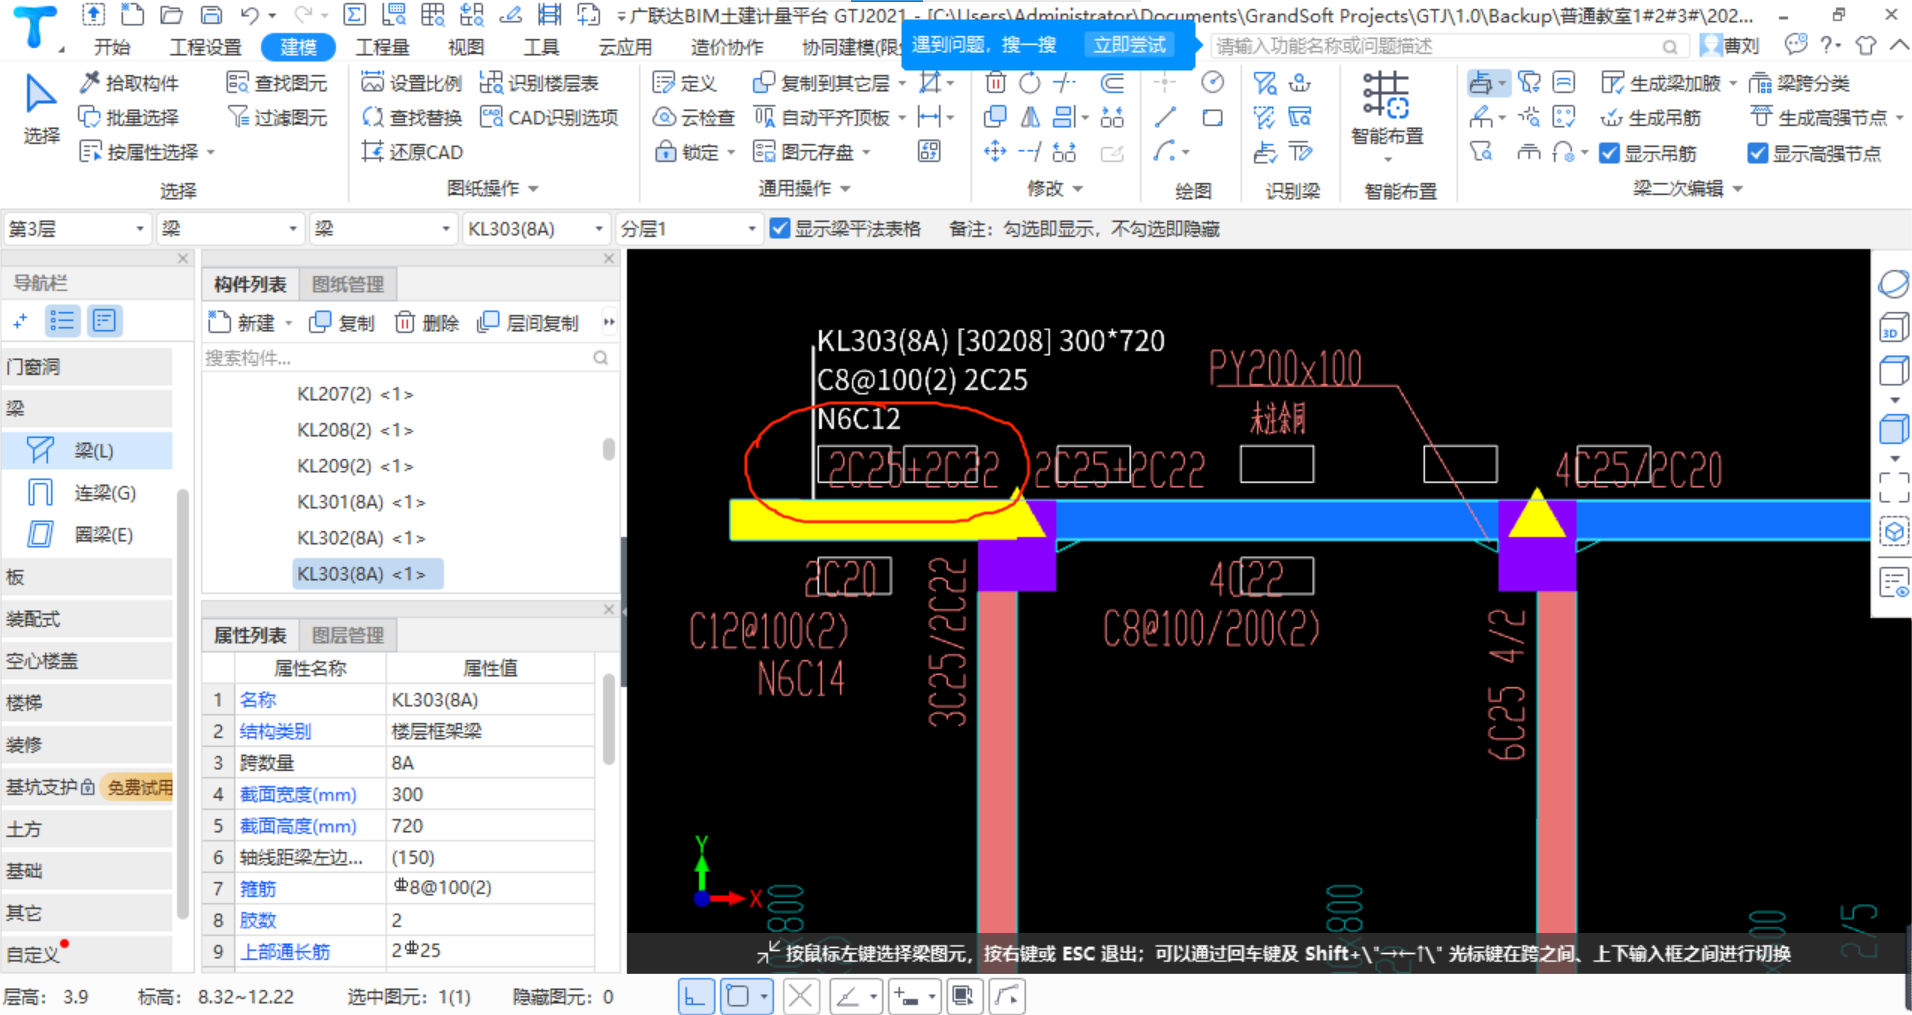Open 过滤图元 filter tool

[277, 117]
